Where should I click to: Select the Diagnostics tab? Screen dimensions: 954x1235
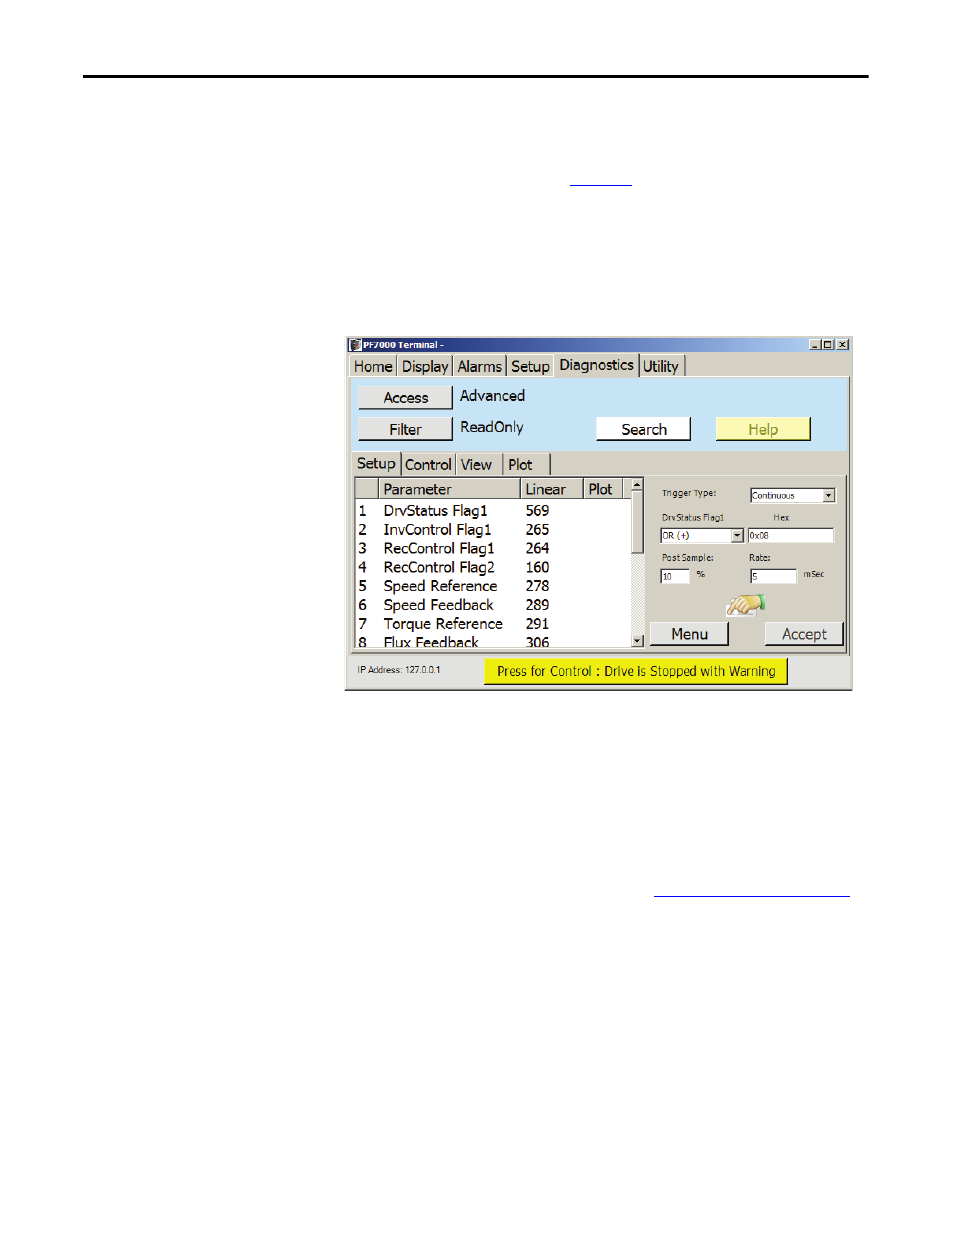click(x=596, y=365)
